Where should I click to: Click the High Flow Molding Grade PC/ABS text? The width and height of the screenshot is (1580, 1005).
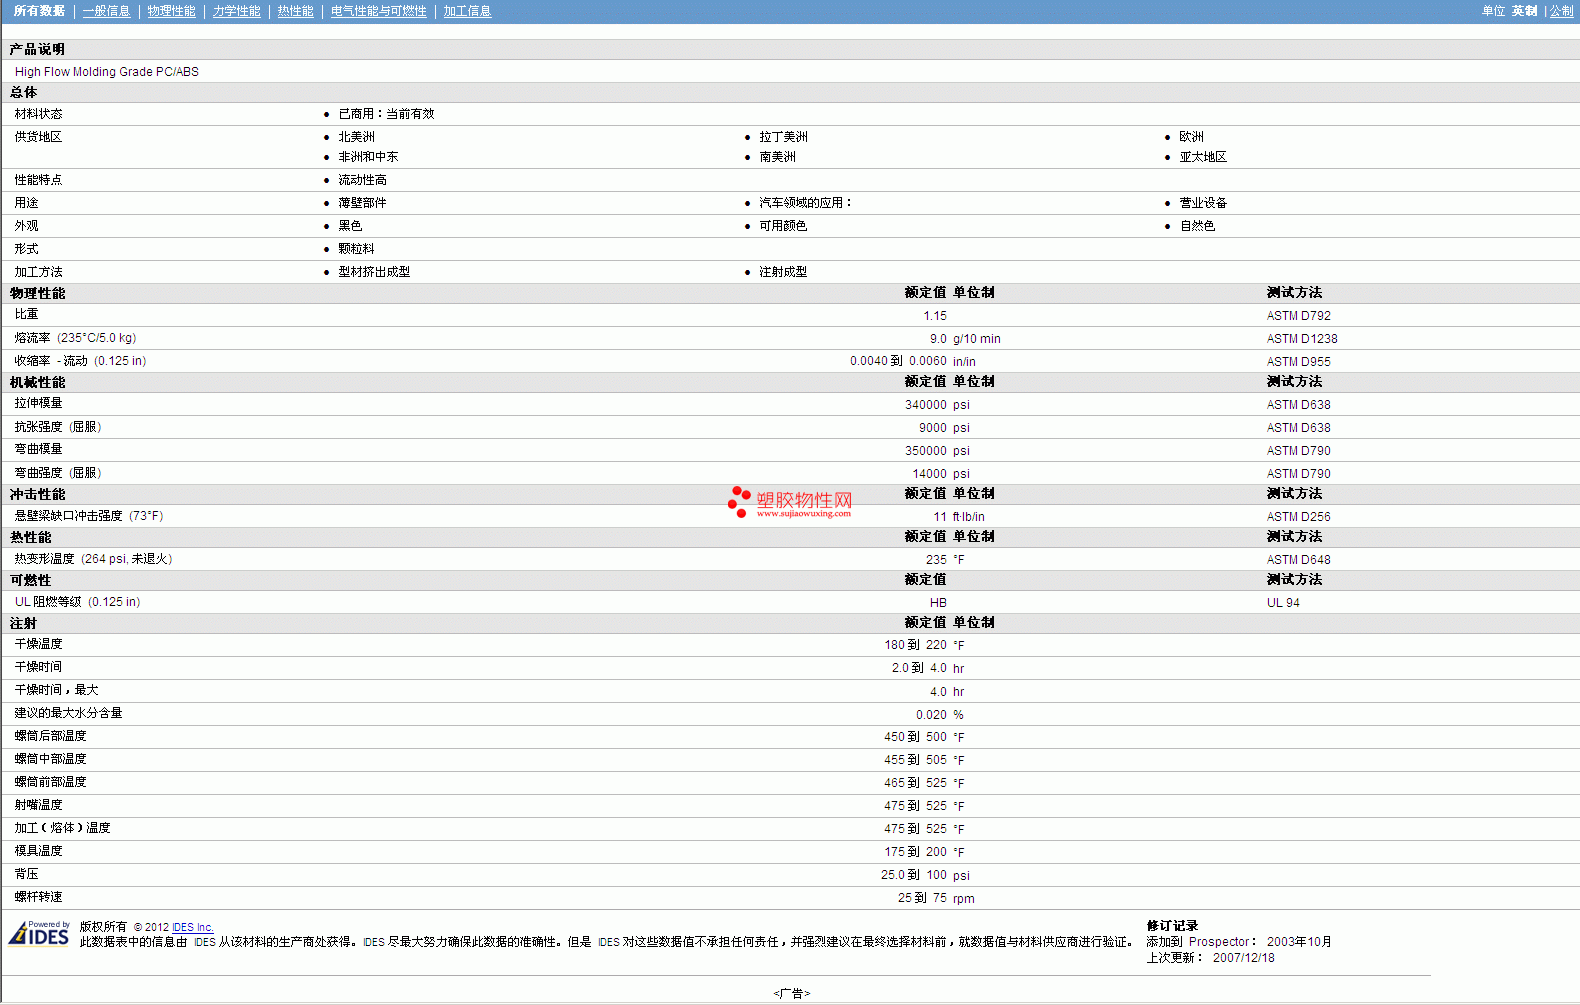click(107, 72)
